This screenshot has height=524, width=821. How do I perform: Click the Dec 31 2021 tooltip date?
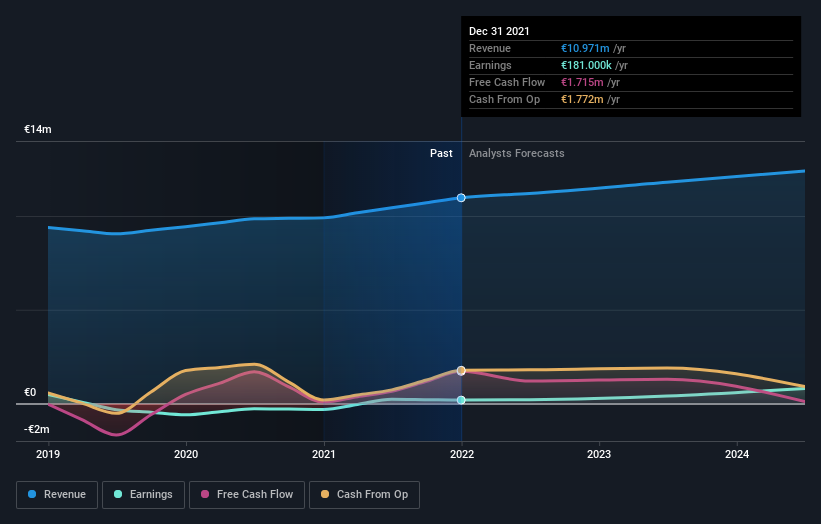click(x=499, y=31)
